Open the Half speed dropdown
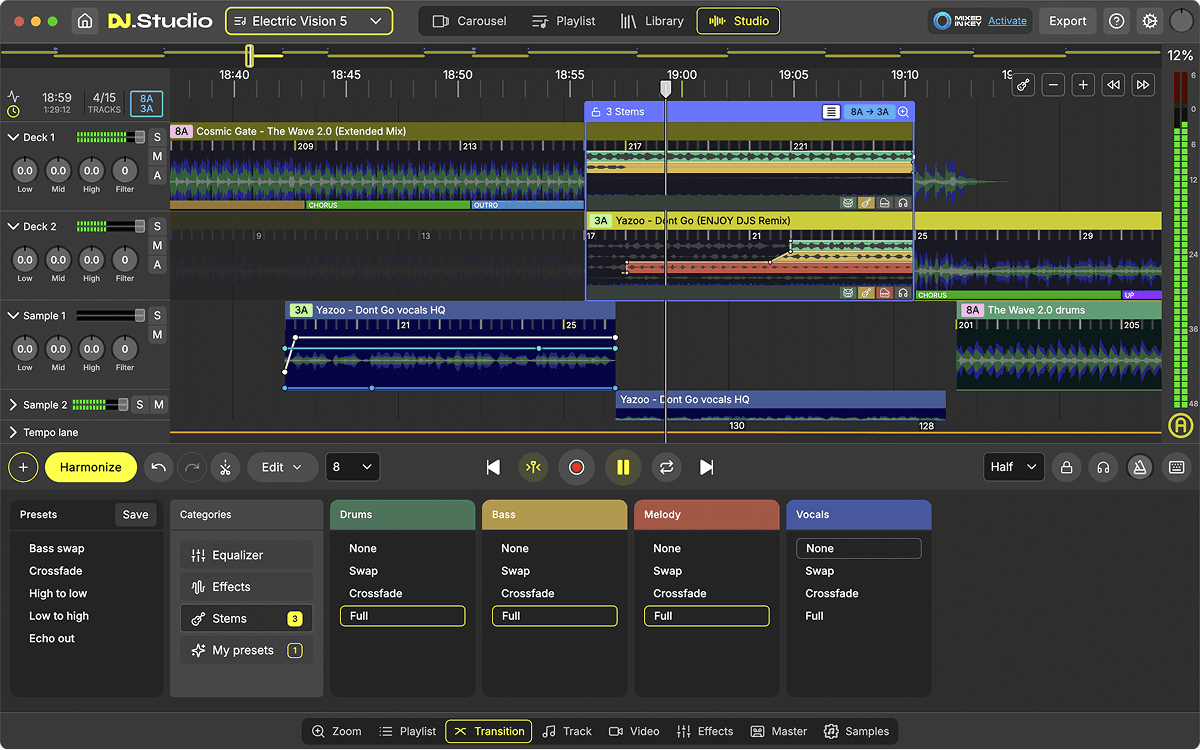Viewport: 1200px width, 750px height. pyautogui.click(x=1013, y=467)
